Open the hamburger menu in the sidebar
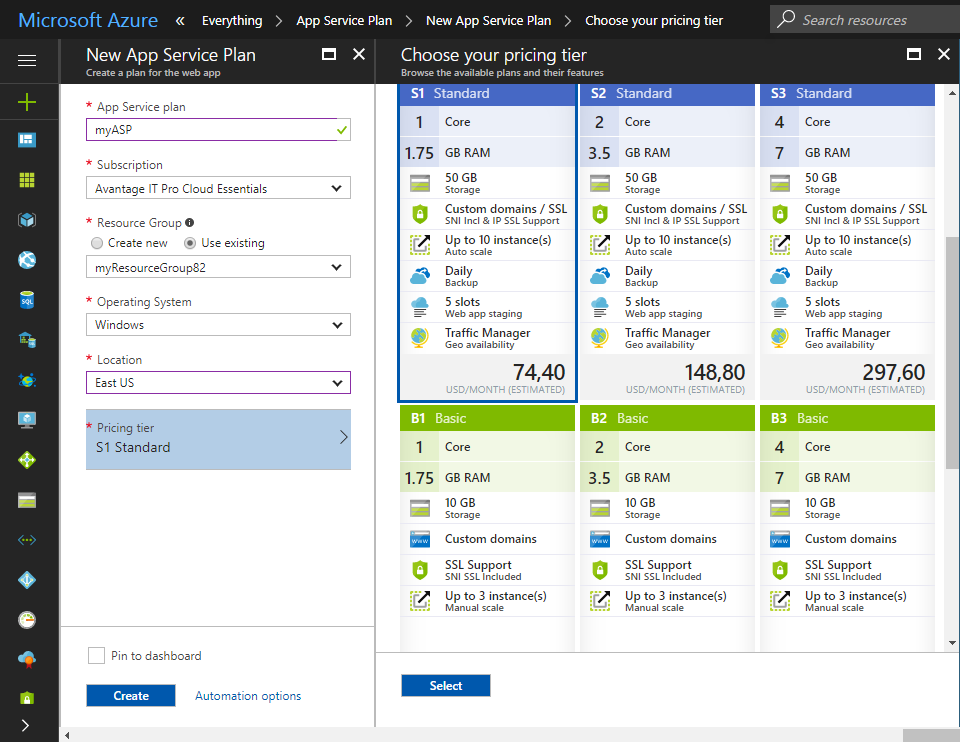960x742 pixels. (27, 61)
